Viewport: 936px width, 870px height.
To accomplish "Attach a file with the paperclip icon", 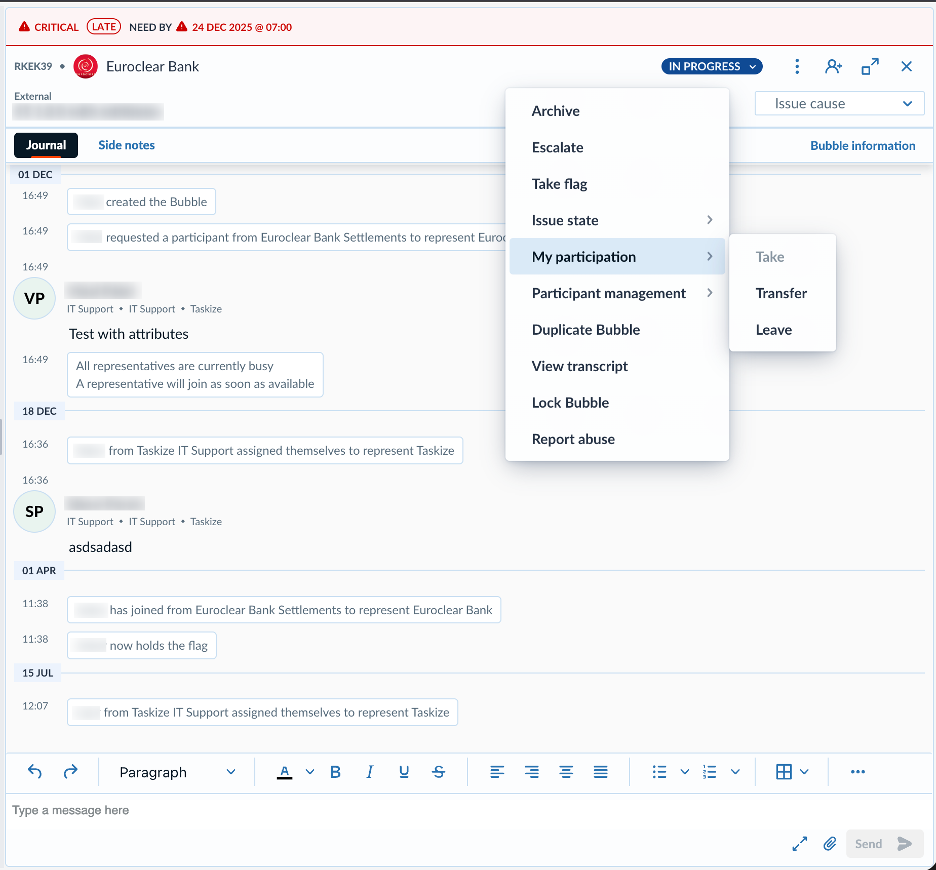I will (x=830, y=844).
